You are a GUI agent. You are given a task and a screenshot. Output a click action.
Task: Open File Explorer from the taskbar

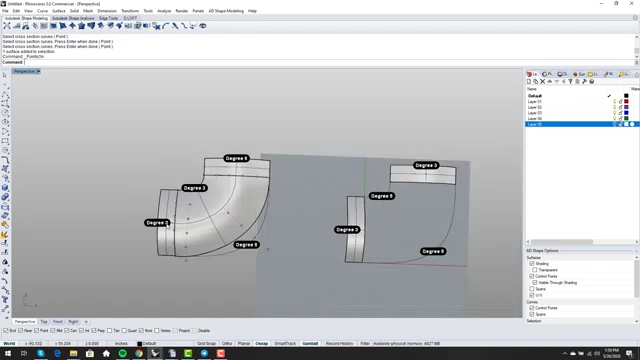point(73,353)
